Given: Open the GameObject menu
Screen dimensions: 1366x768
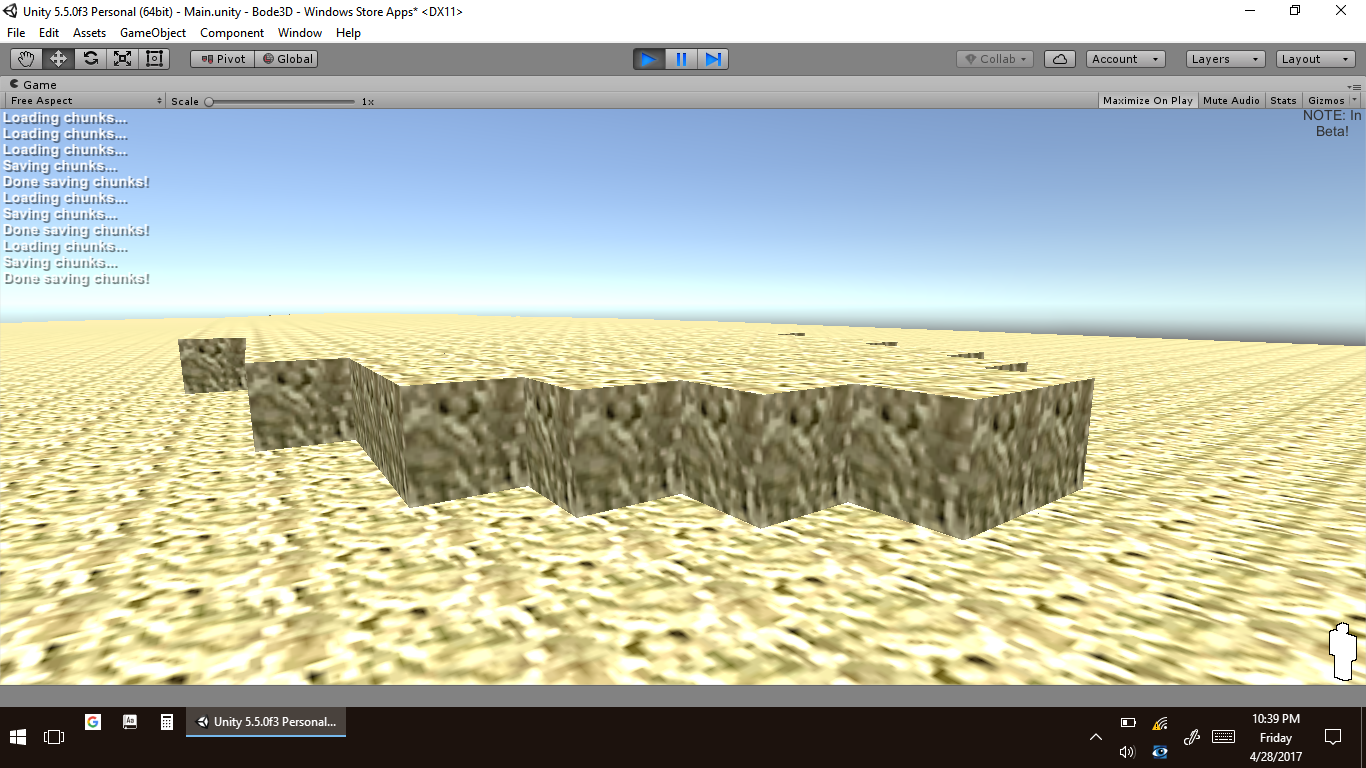Looking at the screenshot, I should click(x=152, y=33).
